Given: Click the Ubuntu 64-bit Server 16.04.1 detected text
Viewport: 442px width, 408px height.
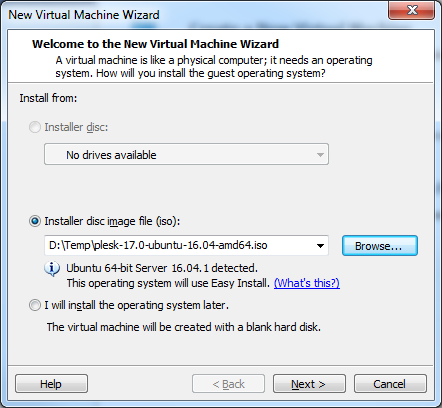Looking at the screenshot, I should 162,268.
